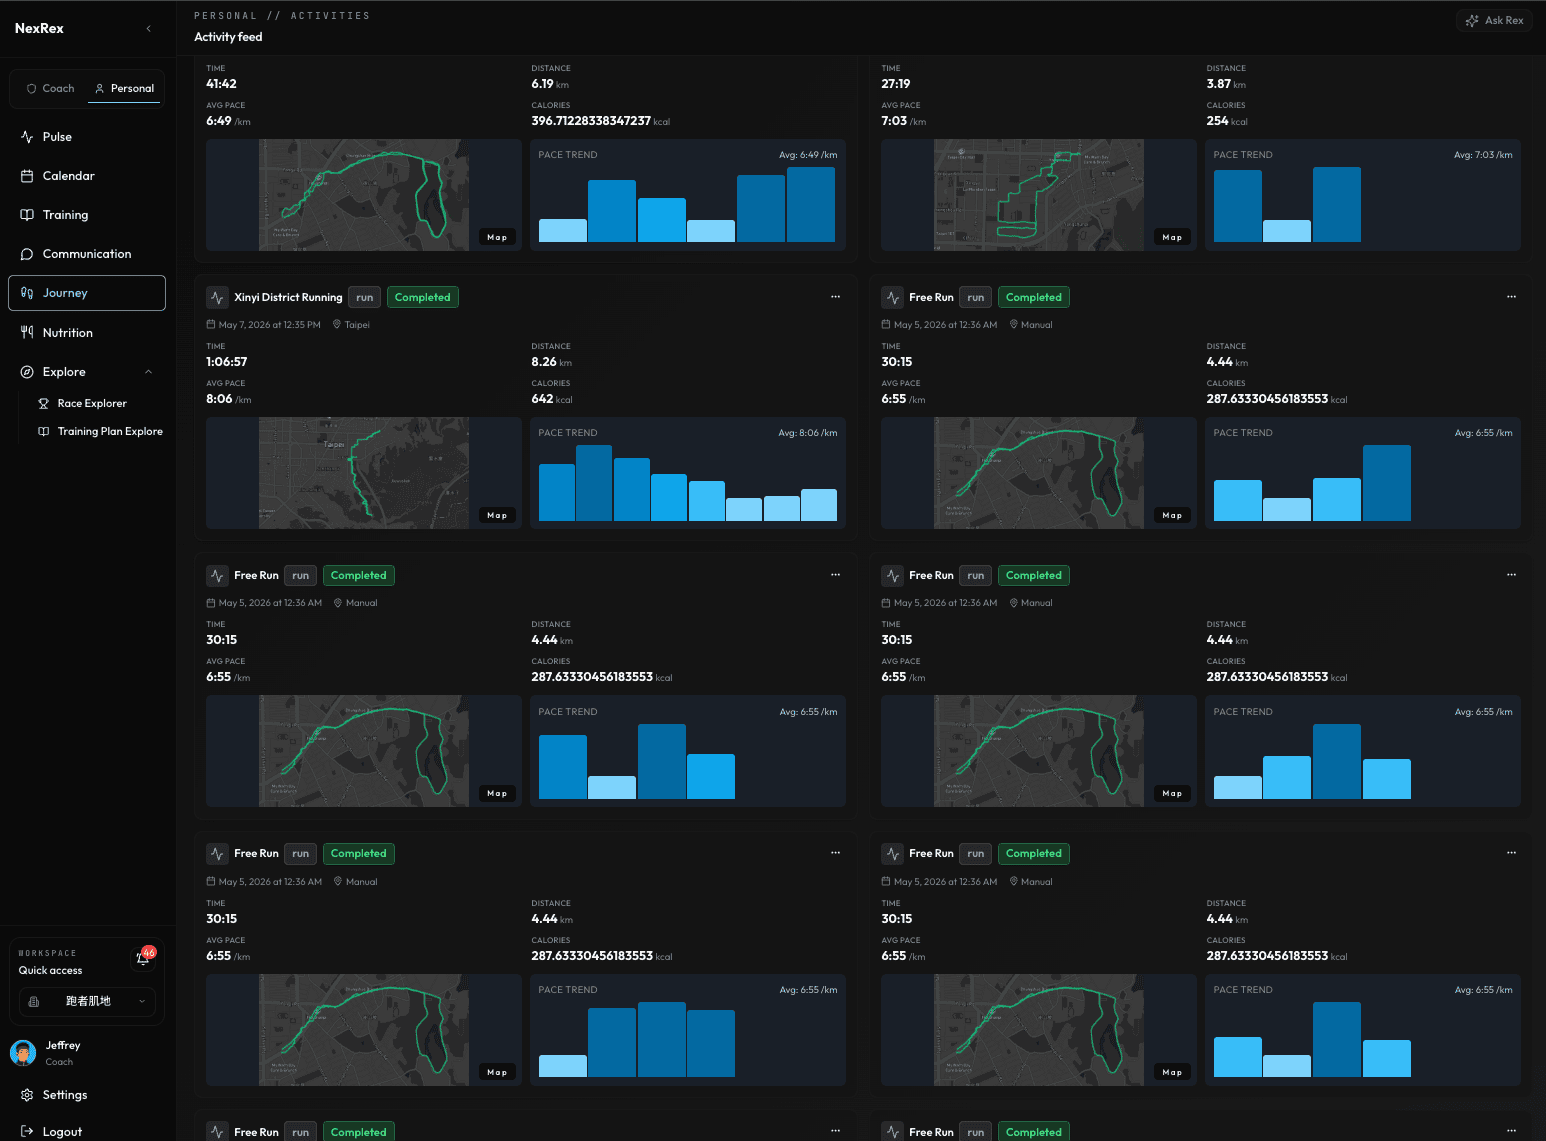The width and height of the screenshot is (1546, 1141).
Task: Click the Communication chat bubble icon
Action: click(x=27, y=254)
